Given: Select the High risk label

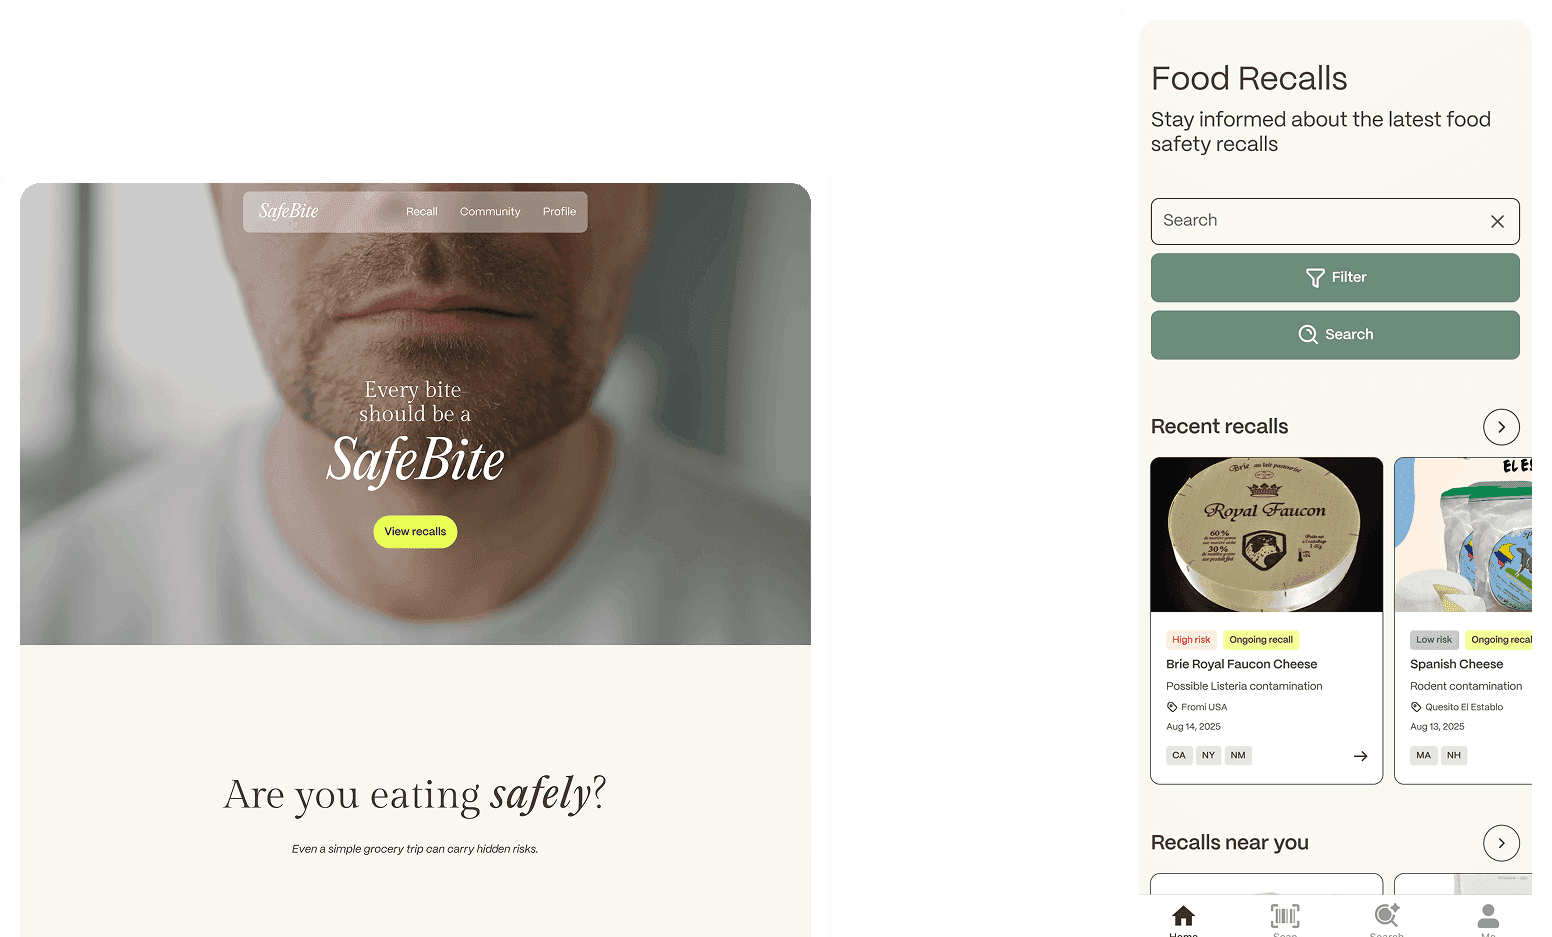Looking at the screenshot, I should (x=1191, y=640).
